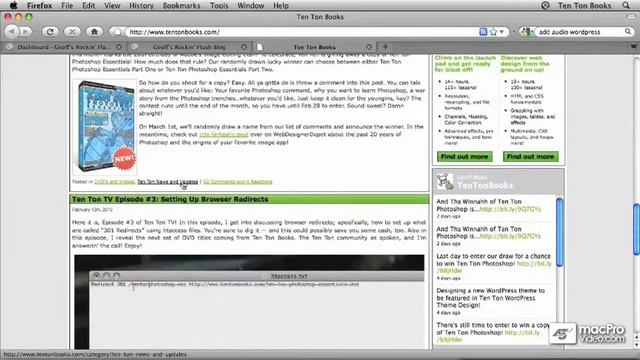Open link in 'Last day to enter' tweet
The height and width of the screenshot is (360, 640).
(534, 264)
